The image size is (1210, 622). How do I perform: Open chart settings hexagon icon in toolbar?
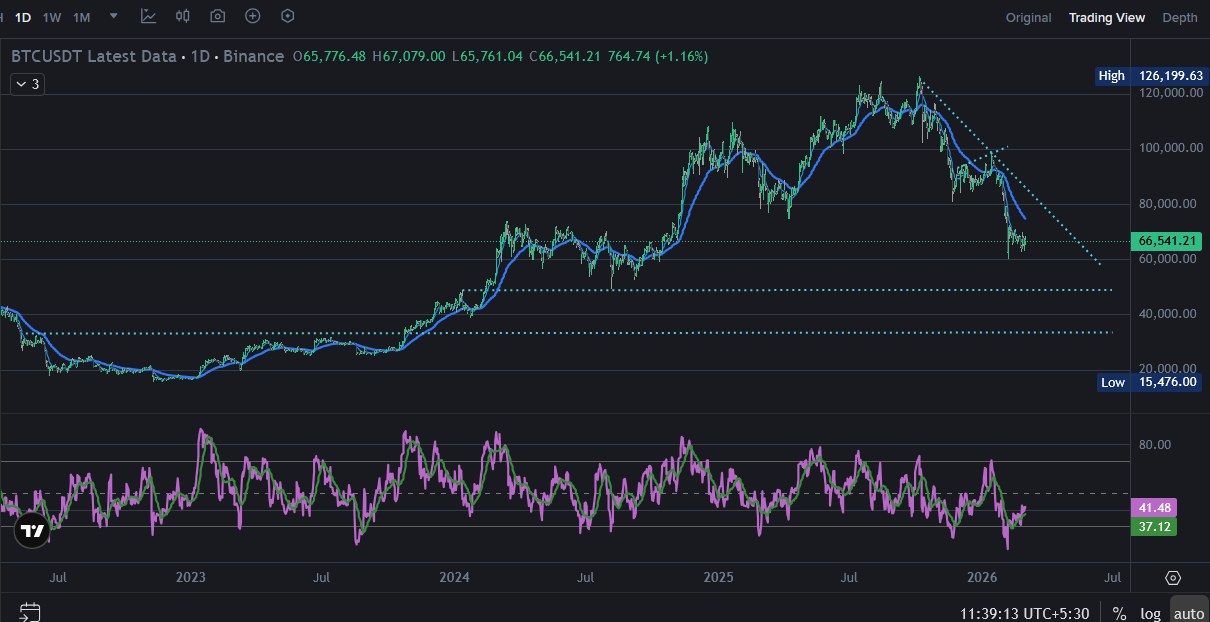pyautogui.click(x=288, y=16)
